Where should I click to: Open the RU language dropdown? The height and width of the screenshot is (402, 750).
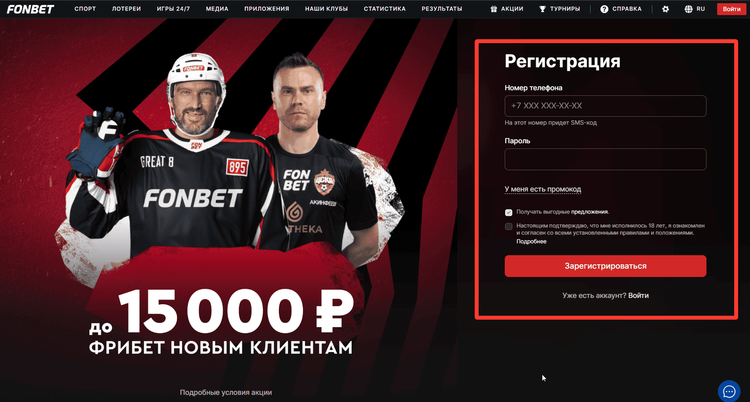pos(701,9)
